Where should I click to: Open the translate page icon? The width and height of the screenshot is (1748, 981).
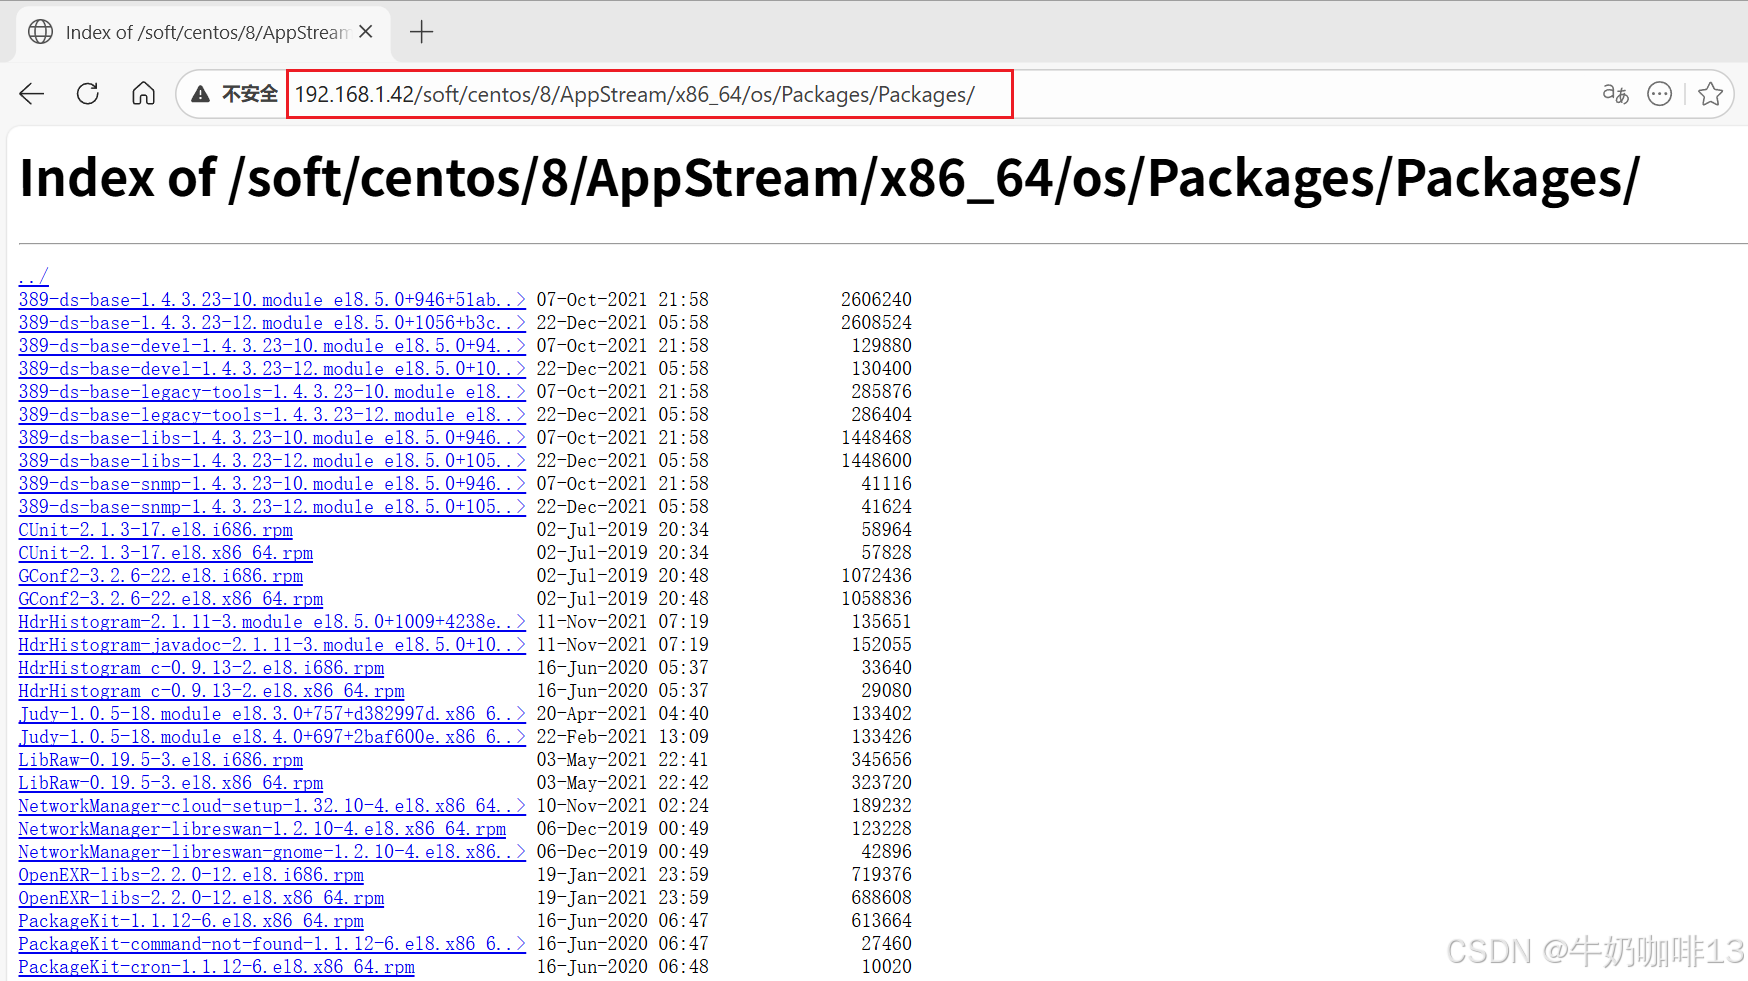[x=1615, y=94]
